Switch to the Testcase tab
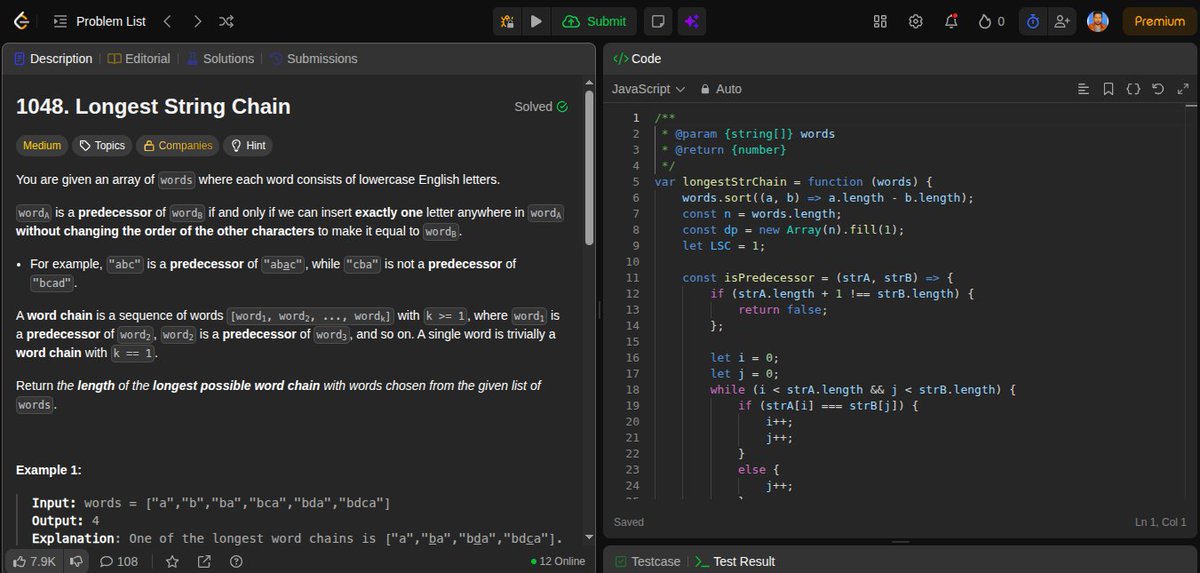The height and width of the screenshot is (573, 1200). point(647,562)
